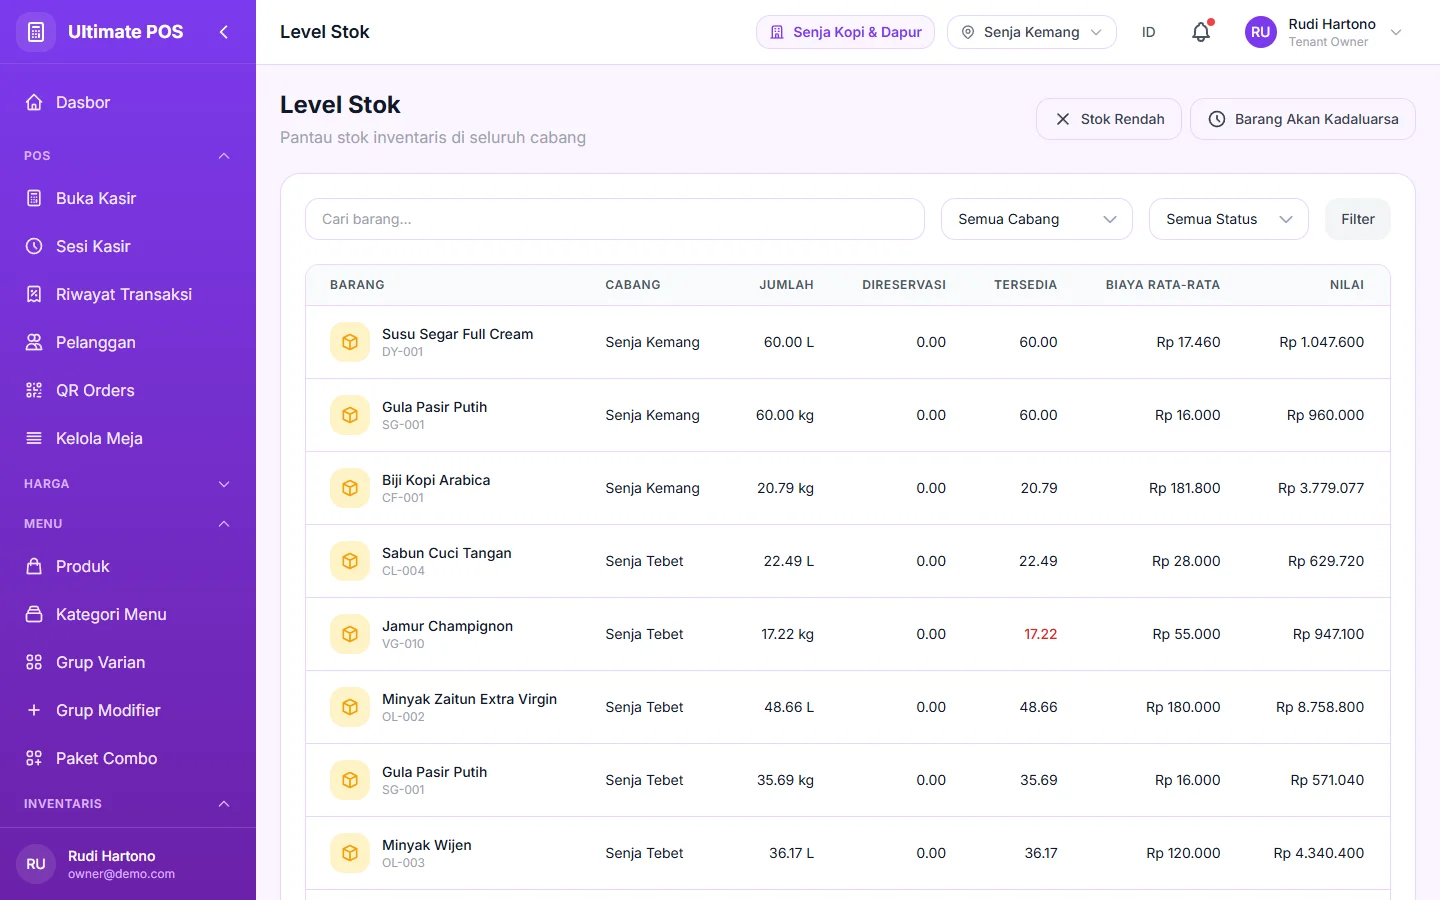This screenshot has width=1440, height=900.
Task: Go to Buka Kasir
Action: pyautogui.click(x=128, y=198)
